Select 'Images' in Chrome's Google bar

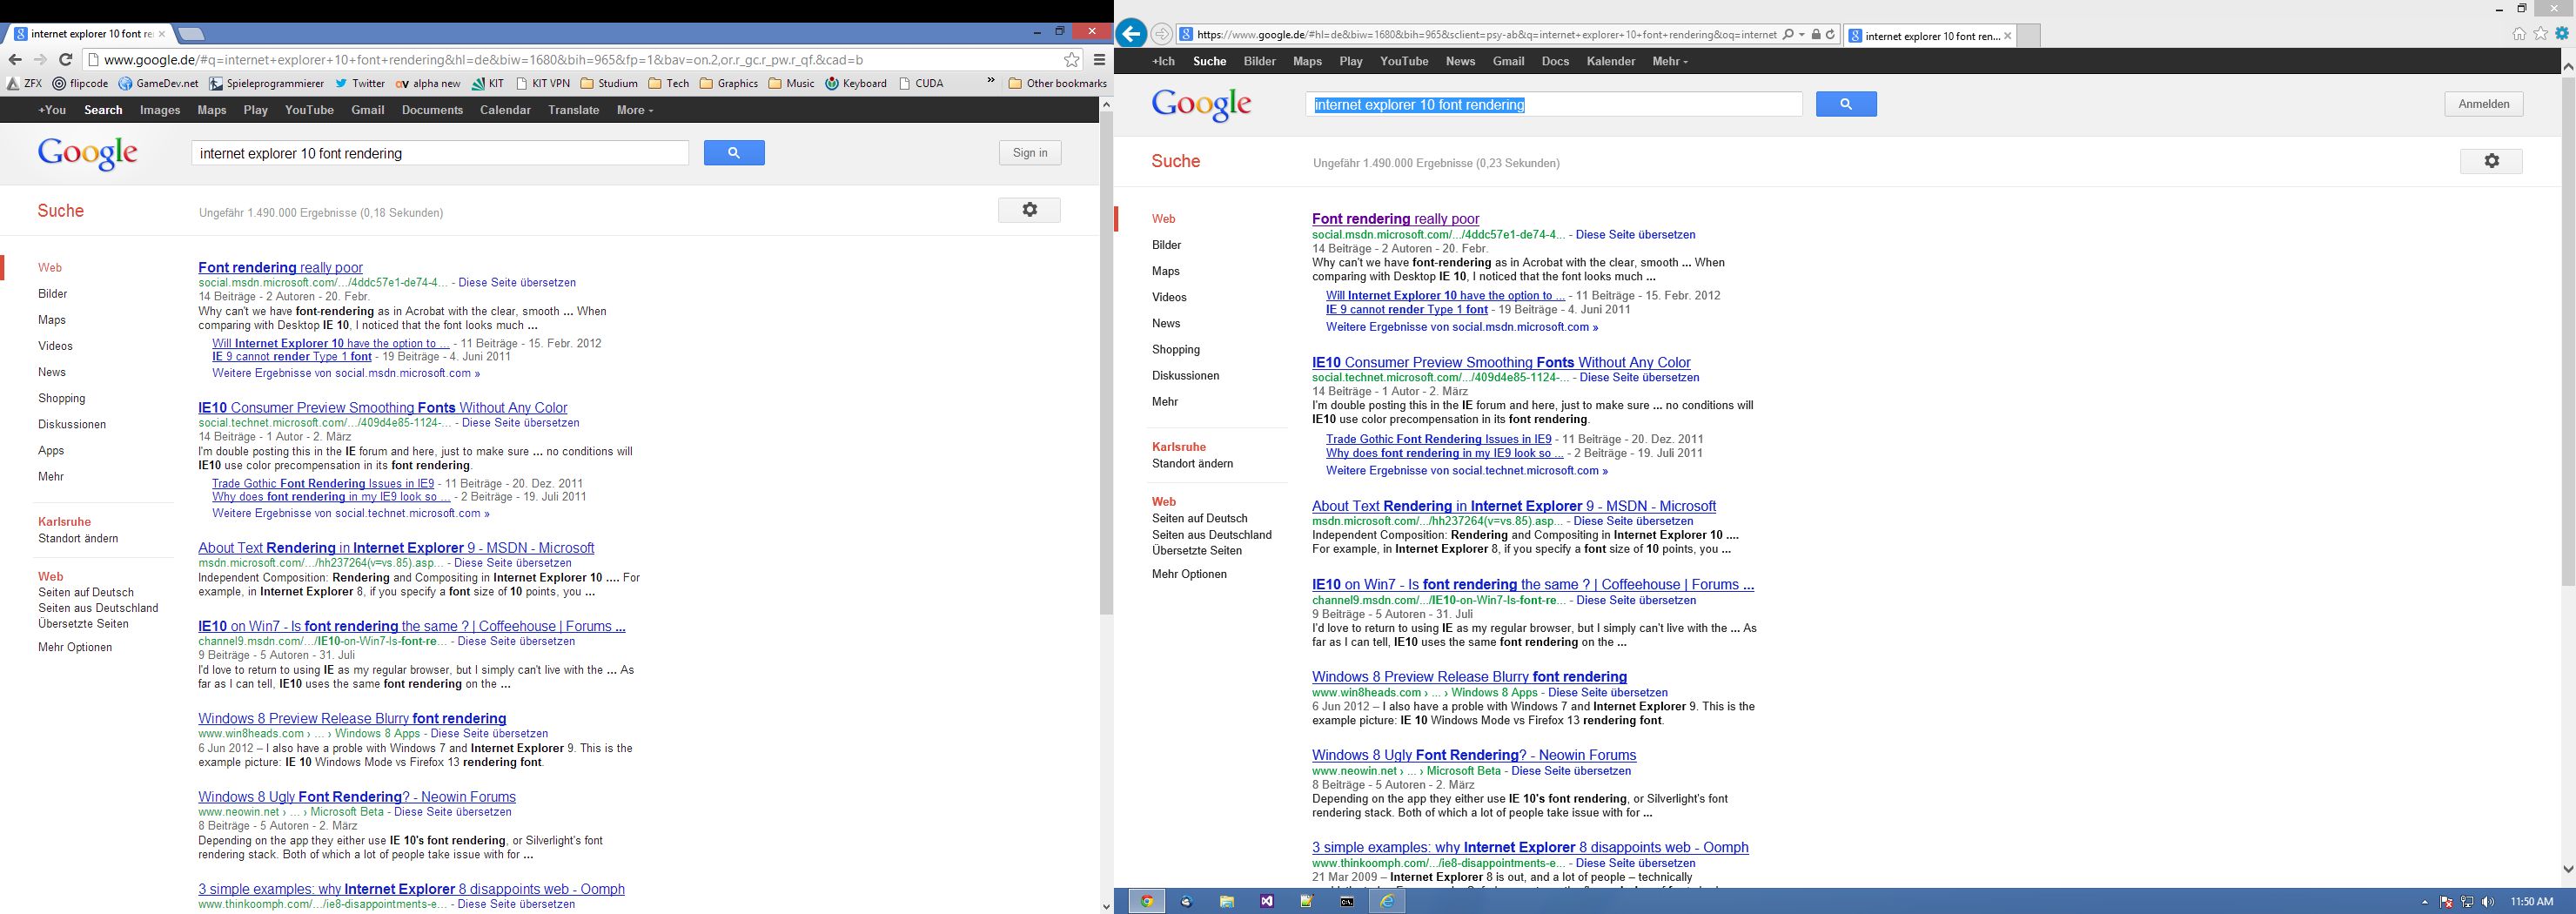pos(160,110)
